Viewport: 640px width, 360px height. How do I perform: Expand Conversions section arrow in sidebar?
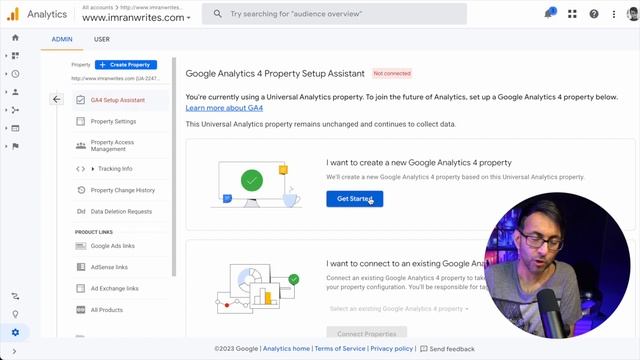(x=6, y=146)
